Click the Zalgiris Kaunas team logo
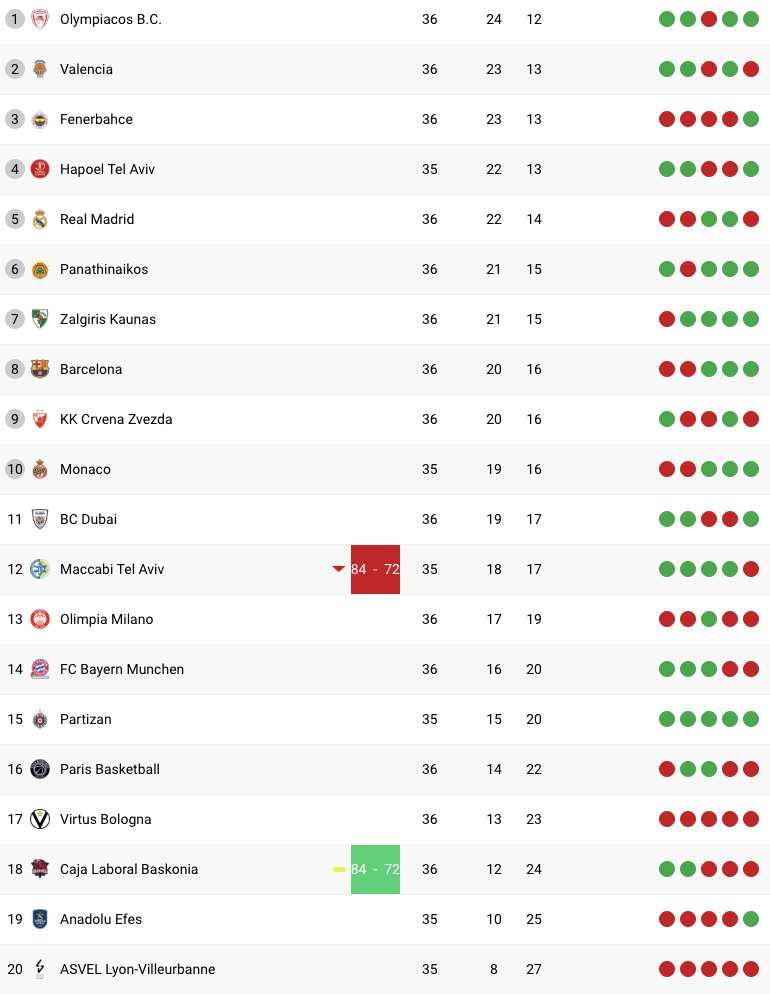 point(40,319)
